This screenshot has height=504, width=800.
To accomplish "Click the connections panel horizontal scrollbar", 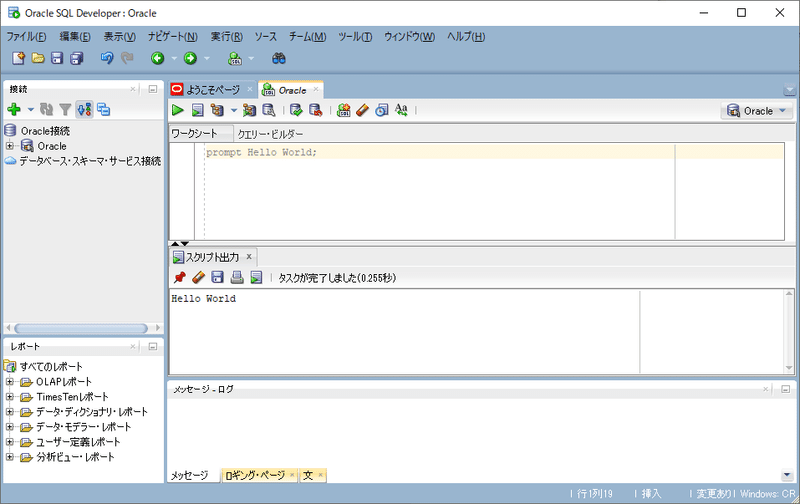I will coord(81,328).
